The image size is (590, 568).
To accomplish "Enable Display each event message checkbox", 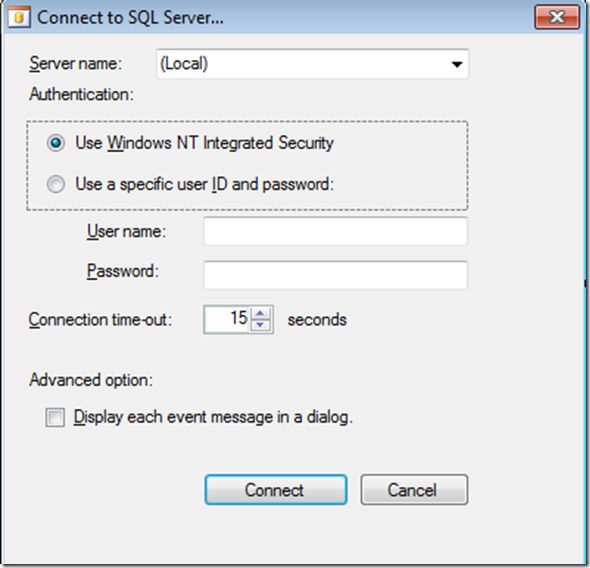I will pos(55,418).
